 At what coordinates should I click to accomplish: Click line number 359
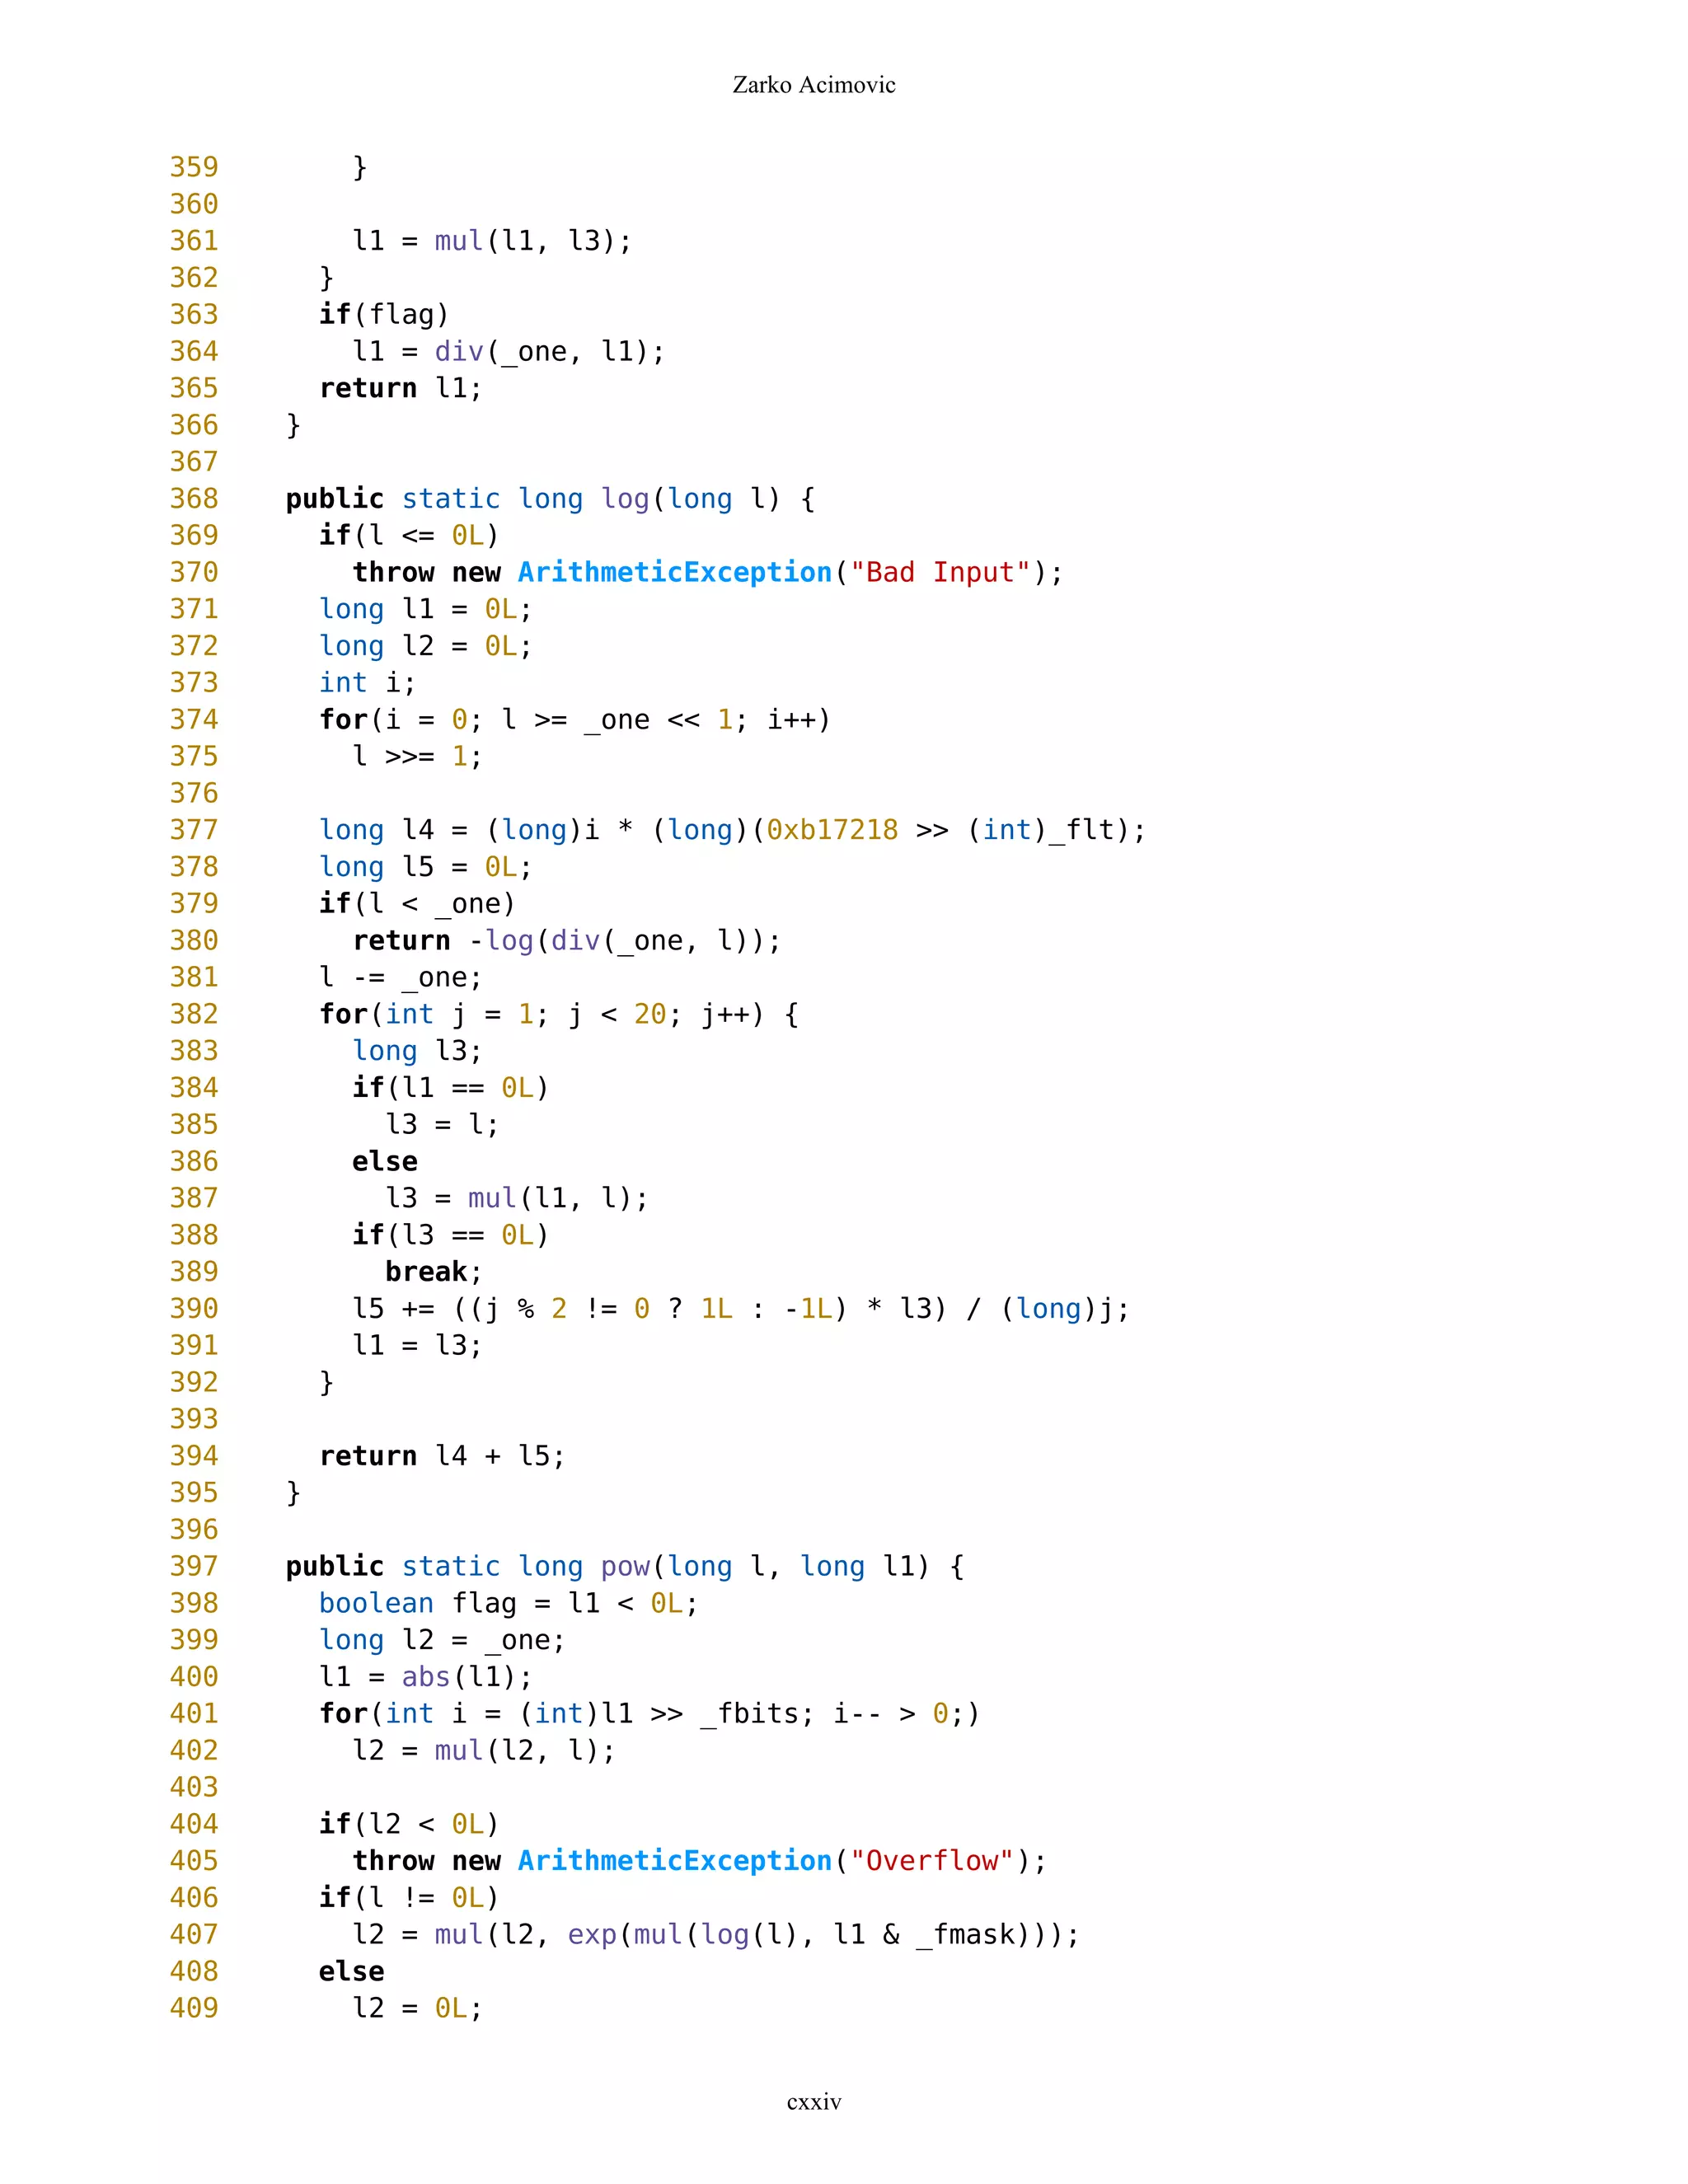[194, 167]
